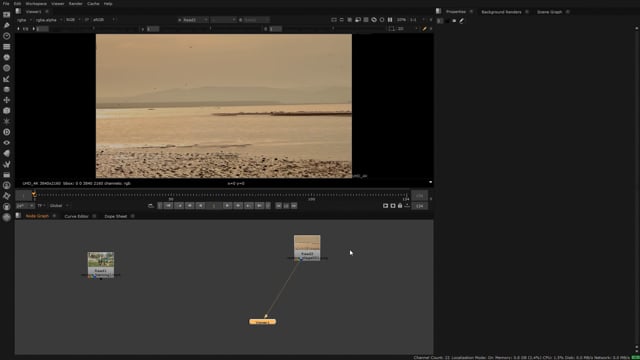The image size is (640, 360).
Task: Open the Keyer nodes toolbar menu
Action: tap(7, 79)
